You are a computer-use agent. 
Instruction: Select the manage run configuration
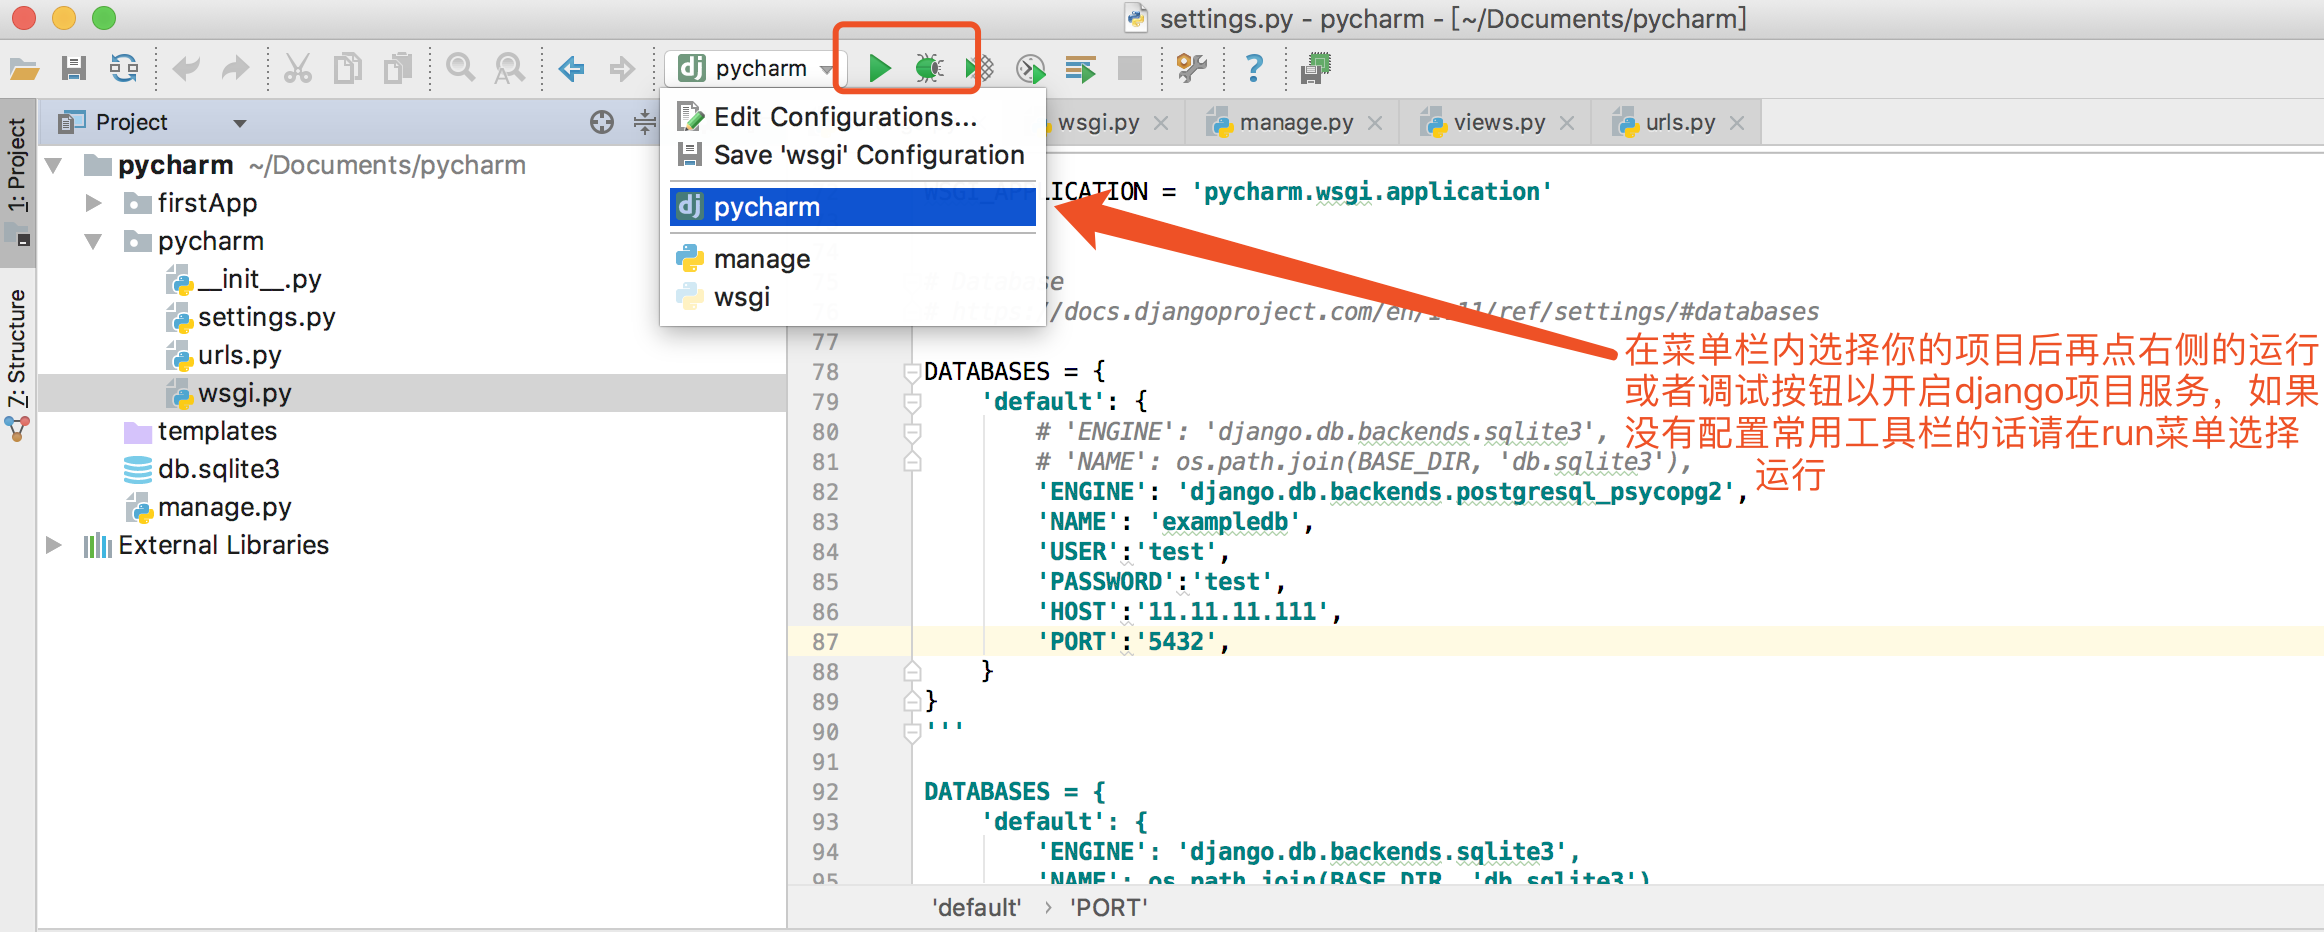click(x=852, y=259)
